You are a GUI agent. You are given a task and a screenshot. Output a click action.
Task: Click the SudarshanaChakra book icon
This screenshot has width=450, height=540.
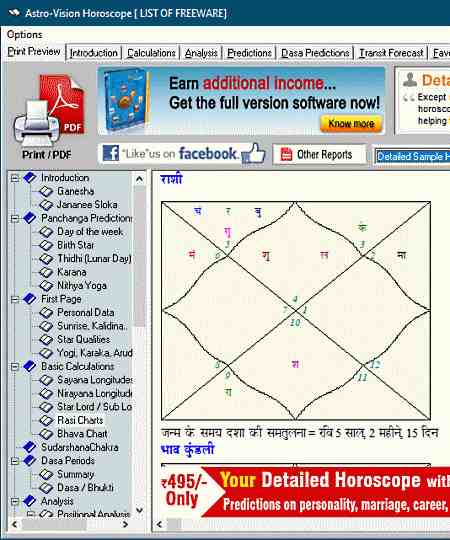coord(30,447)
